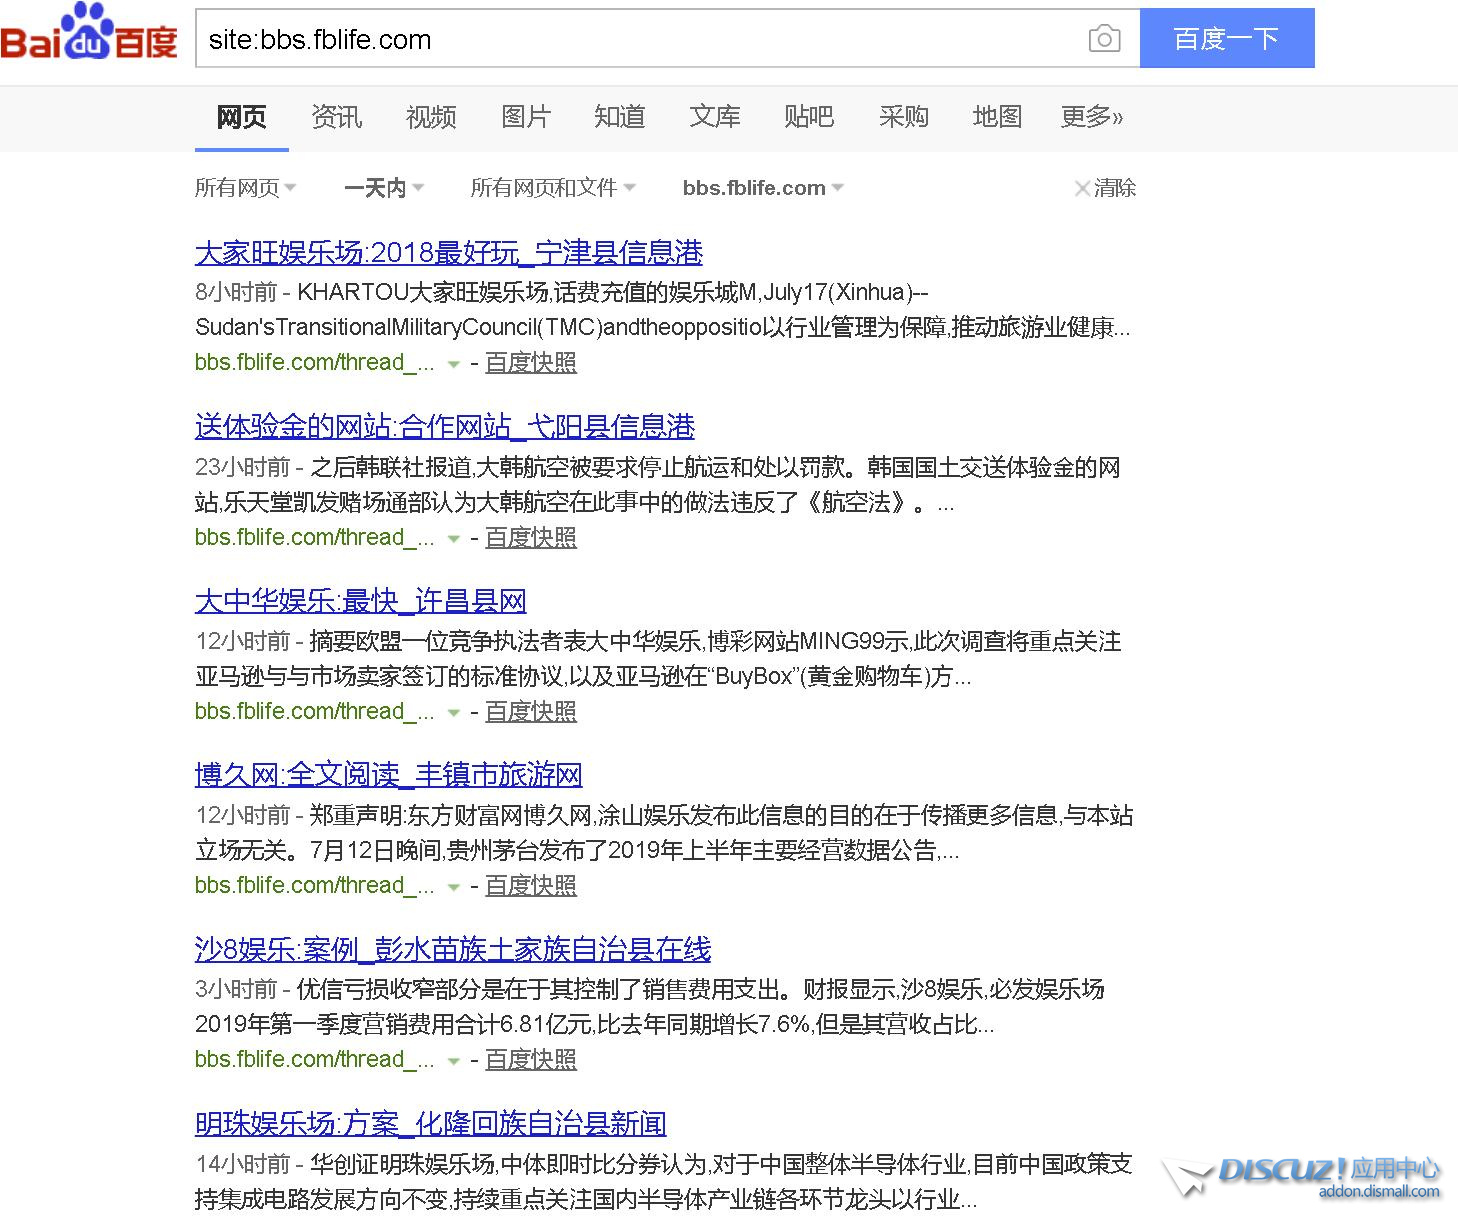
Task: Expand arrow beside 大家旺娱乐场 result URL
Action: [x=454, y=365]
